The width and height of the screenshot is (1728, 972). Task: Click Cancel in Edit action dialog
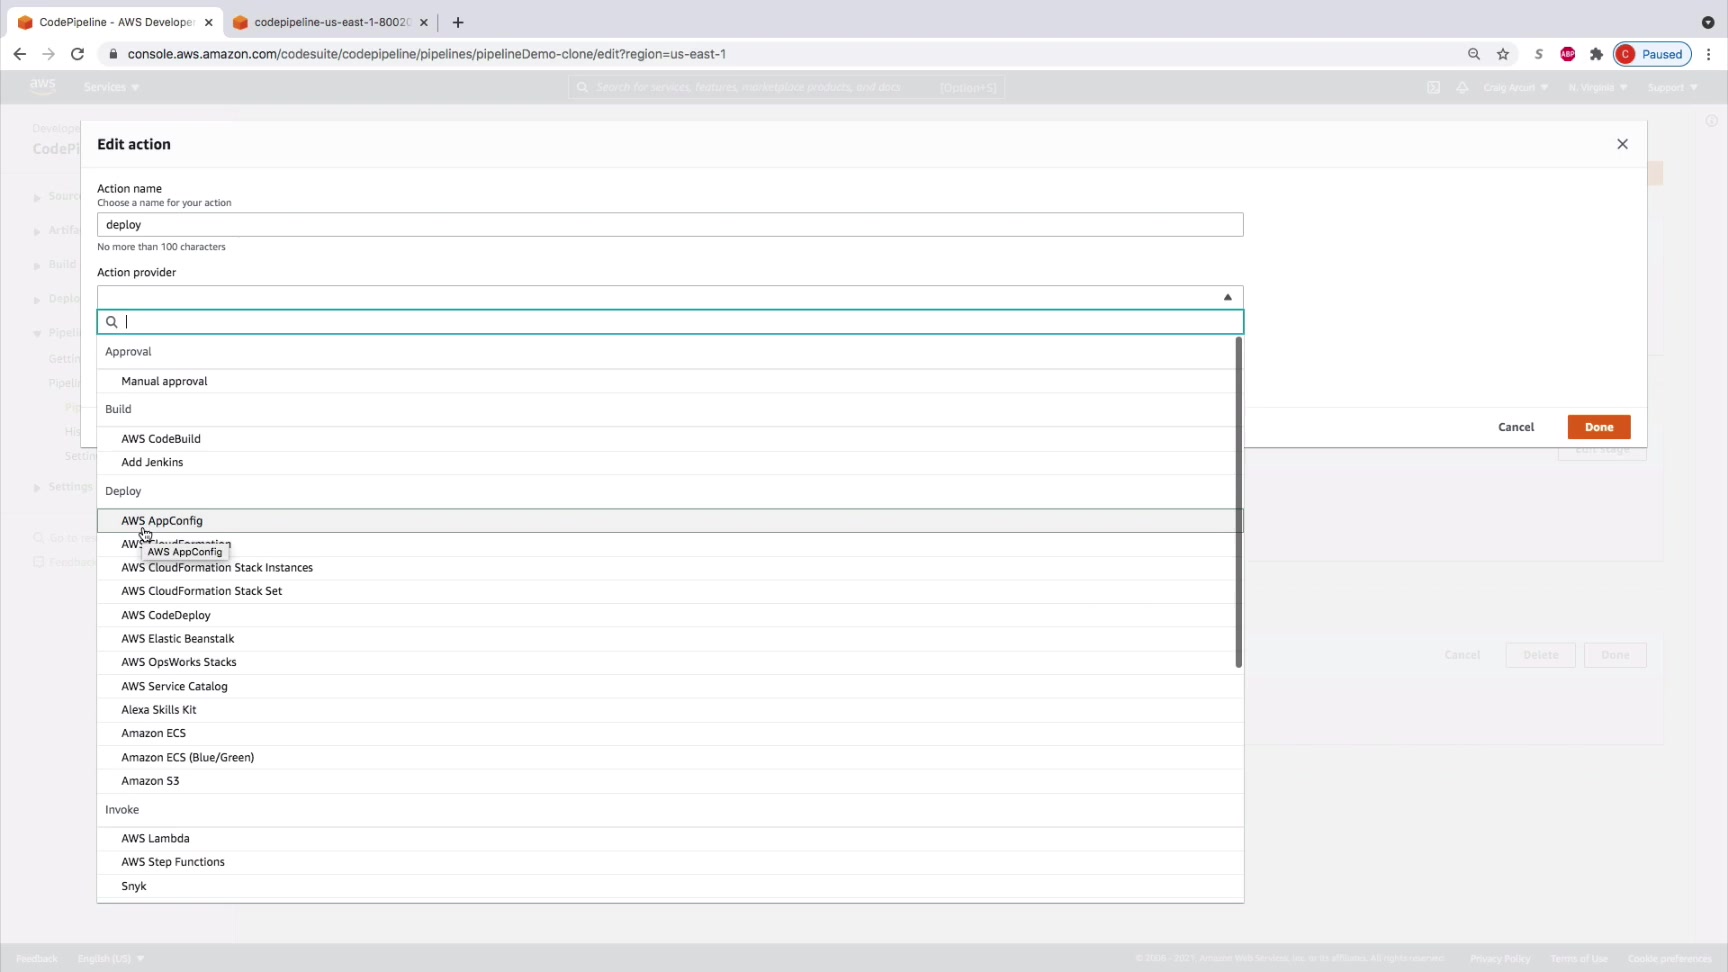(1516, 427)
